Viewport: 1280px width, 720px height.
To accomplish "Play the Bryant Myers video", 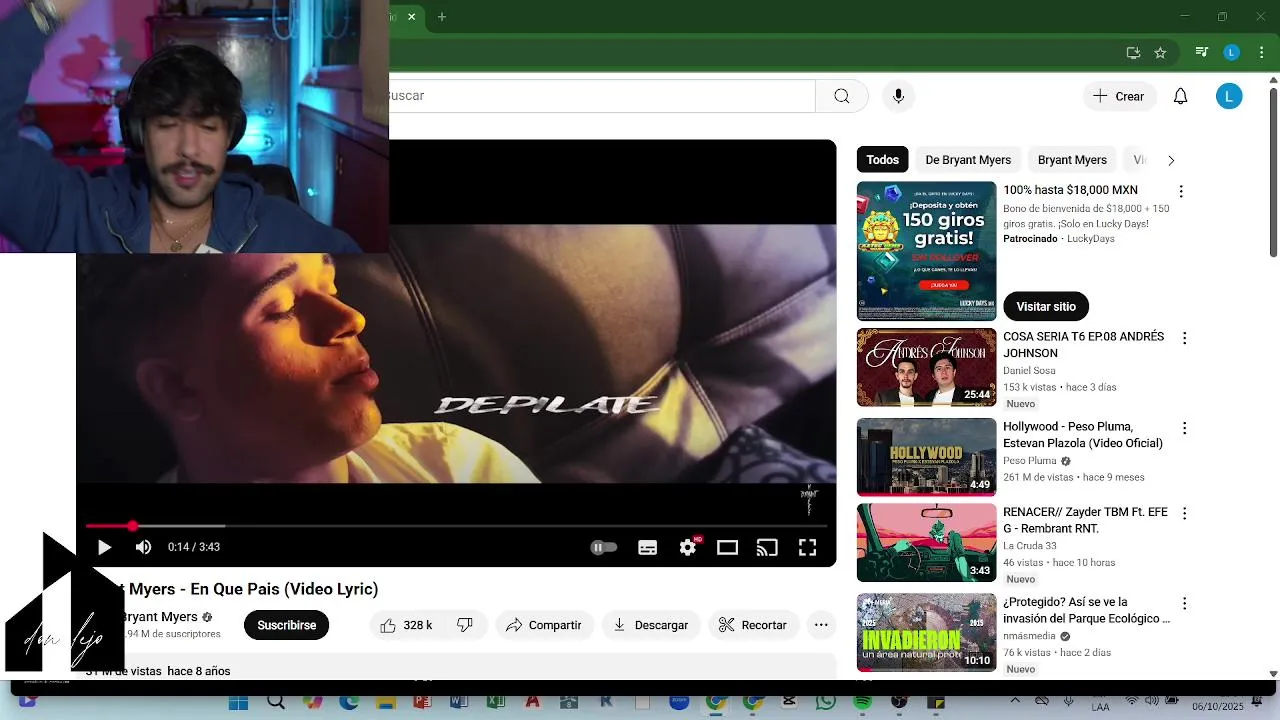I will tap(104, 547).
